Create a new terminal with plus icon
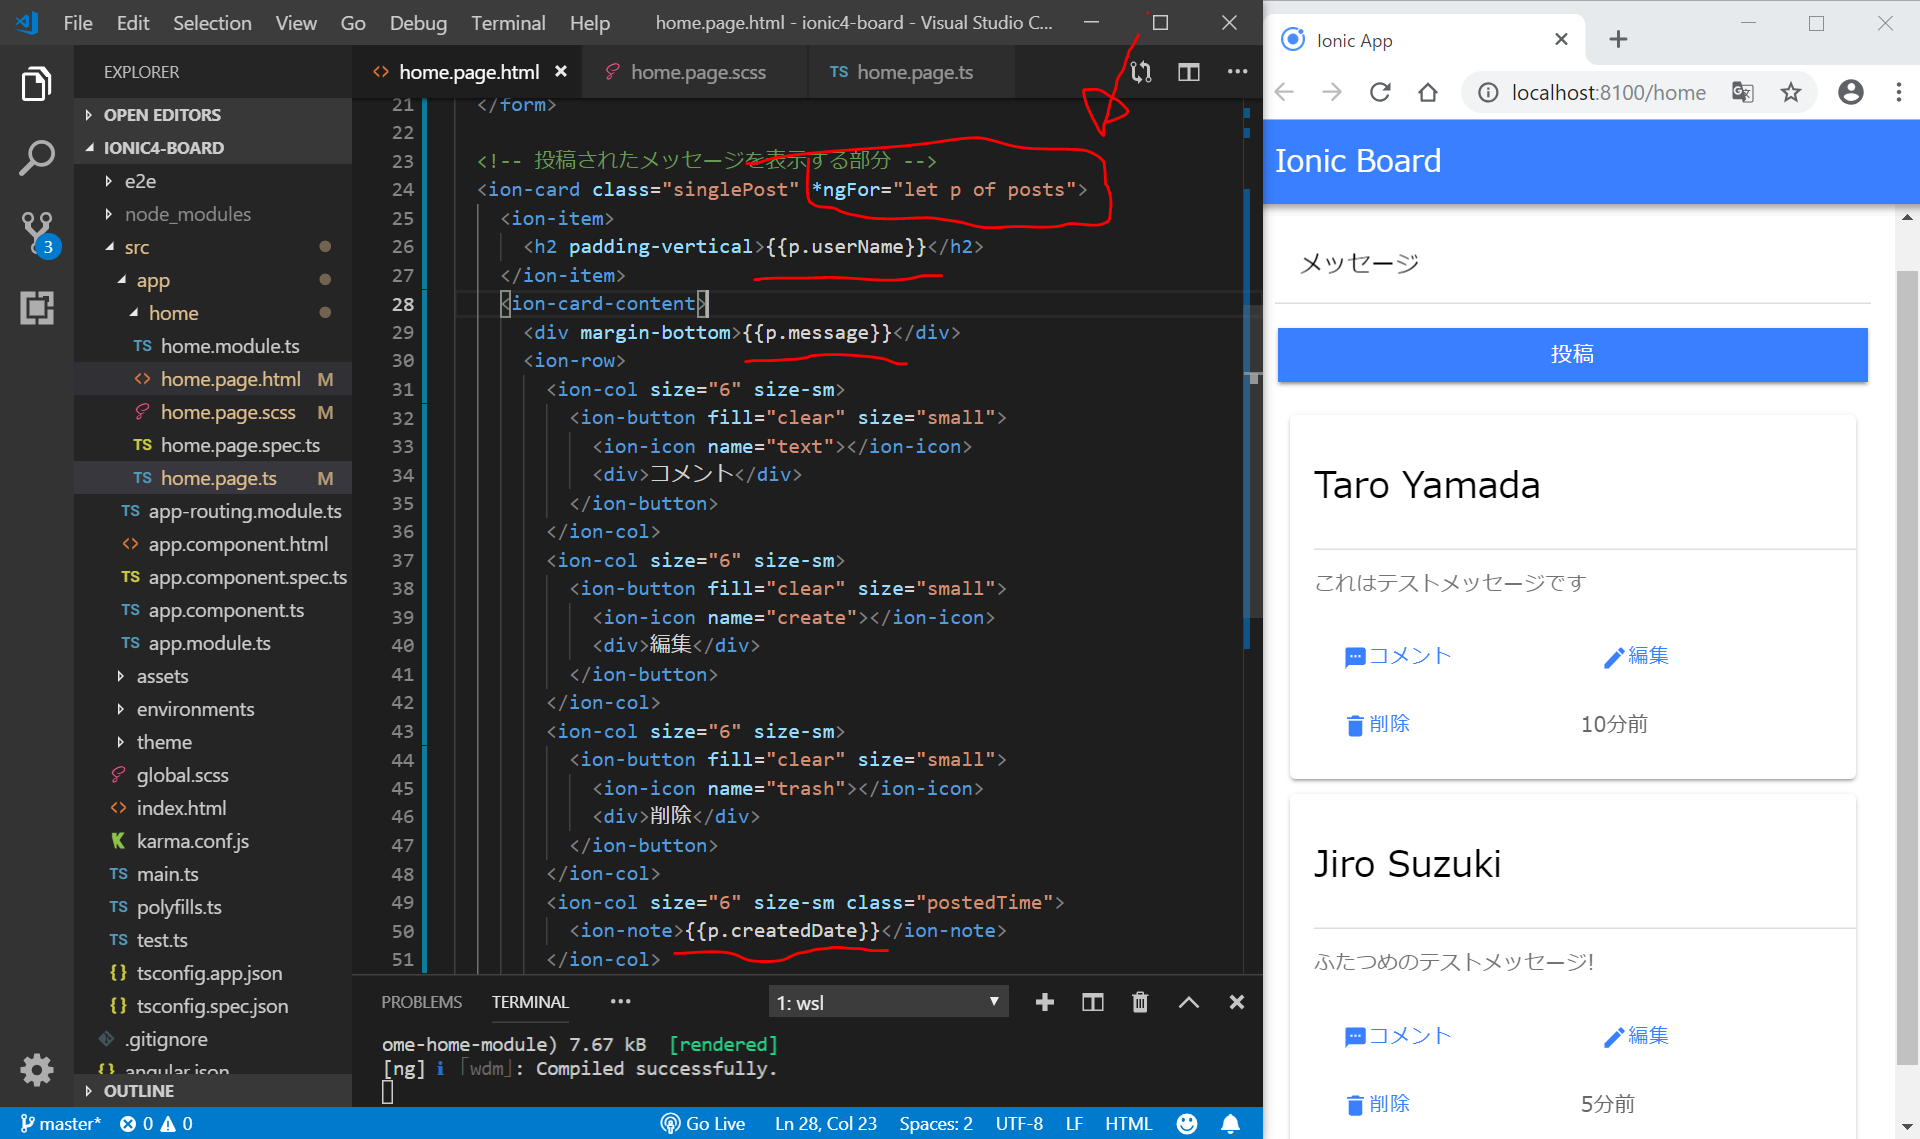Viewport: 1920px width, 1139px height. coord(1044,1002)
